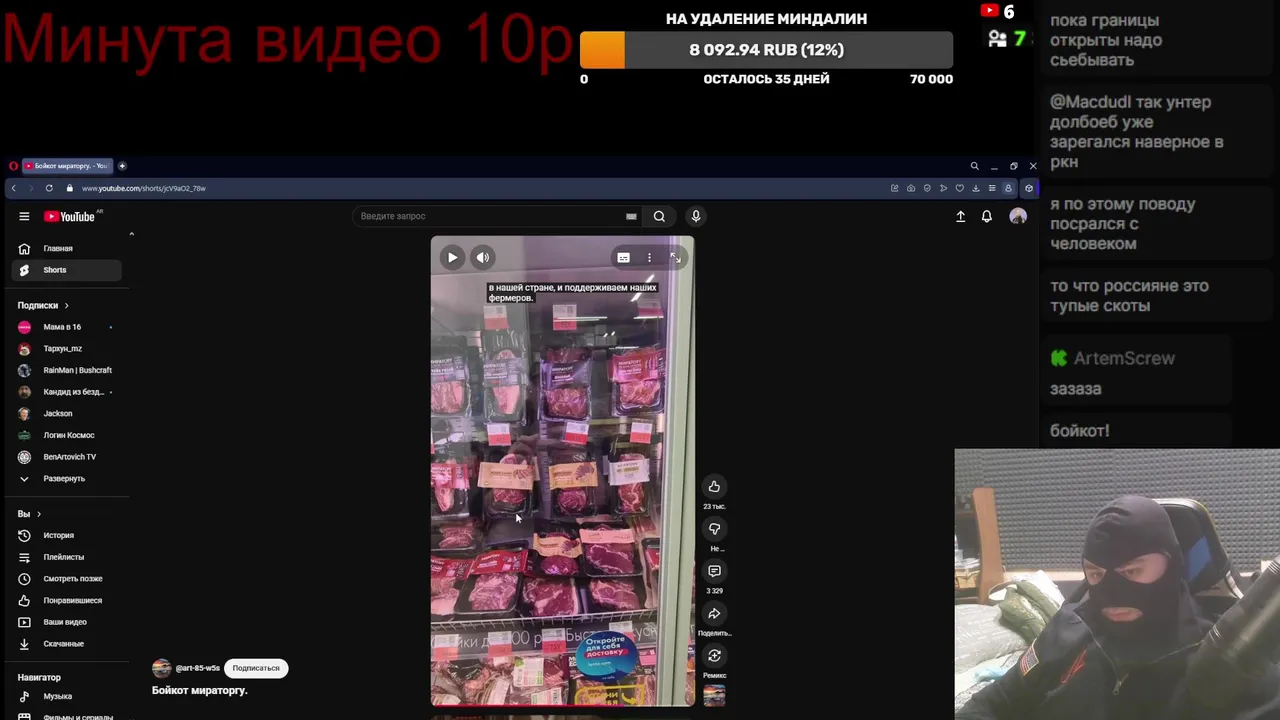Open Ваши видео in sidebar
This screenshot has height=720, width=1280.
(x=67, y=622)
